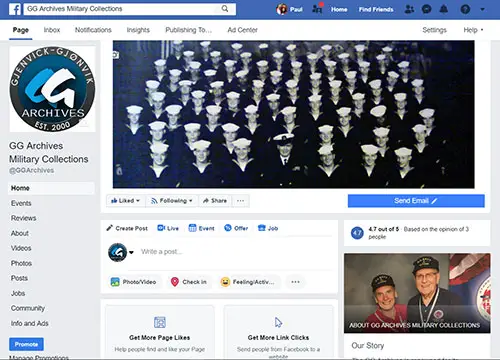Create an Event from composer
Screen dimensions: 500x360
(x=201, y=228)
